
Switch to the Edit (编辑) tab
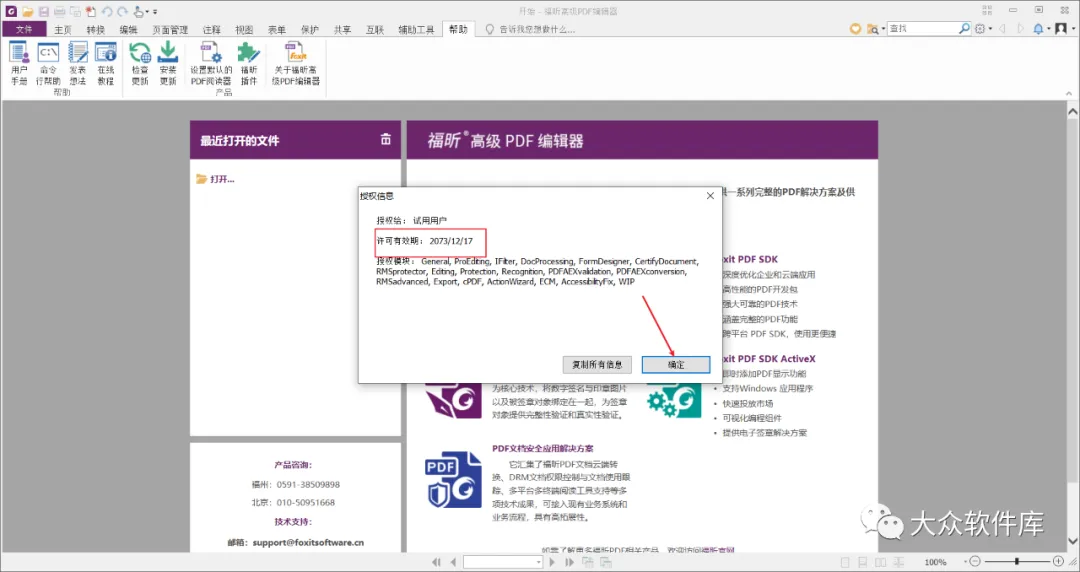tap(128, 29)
